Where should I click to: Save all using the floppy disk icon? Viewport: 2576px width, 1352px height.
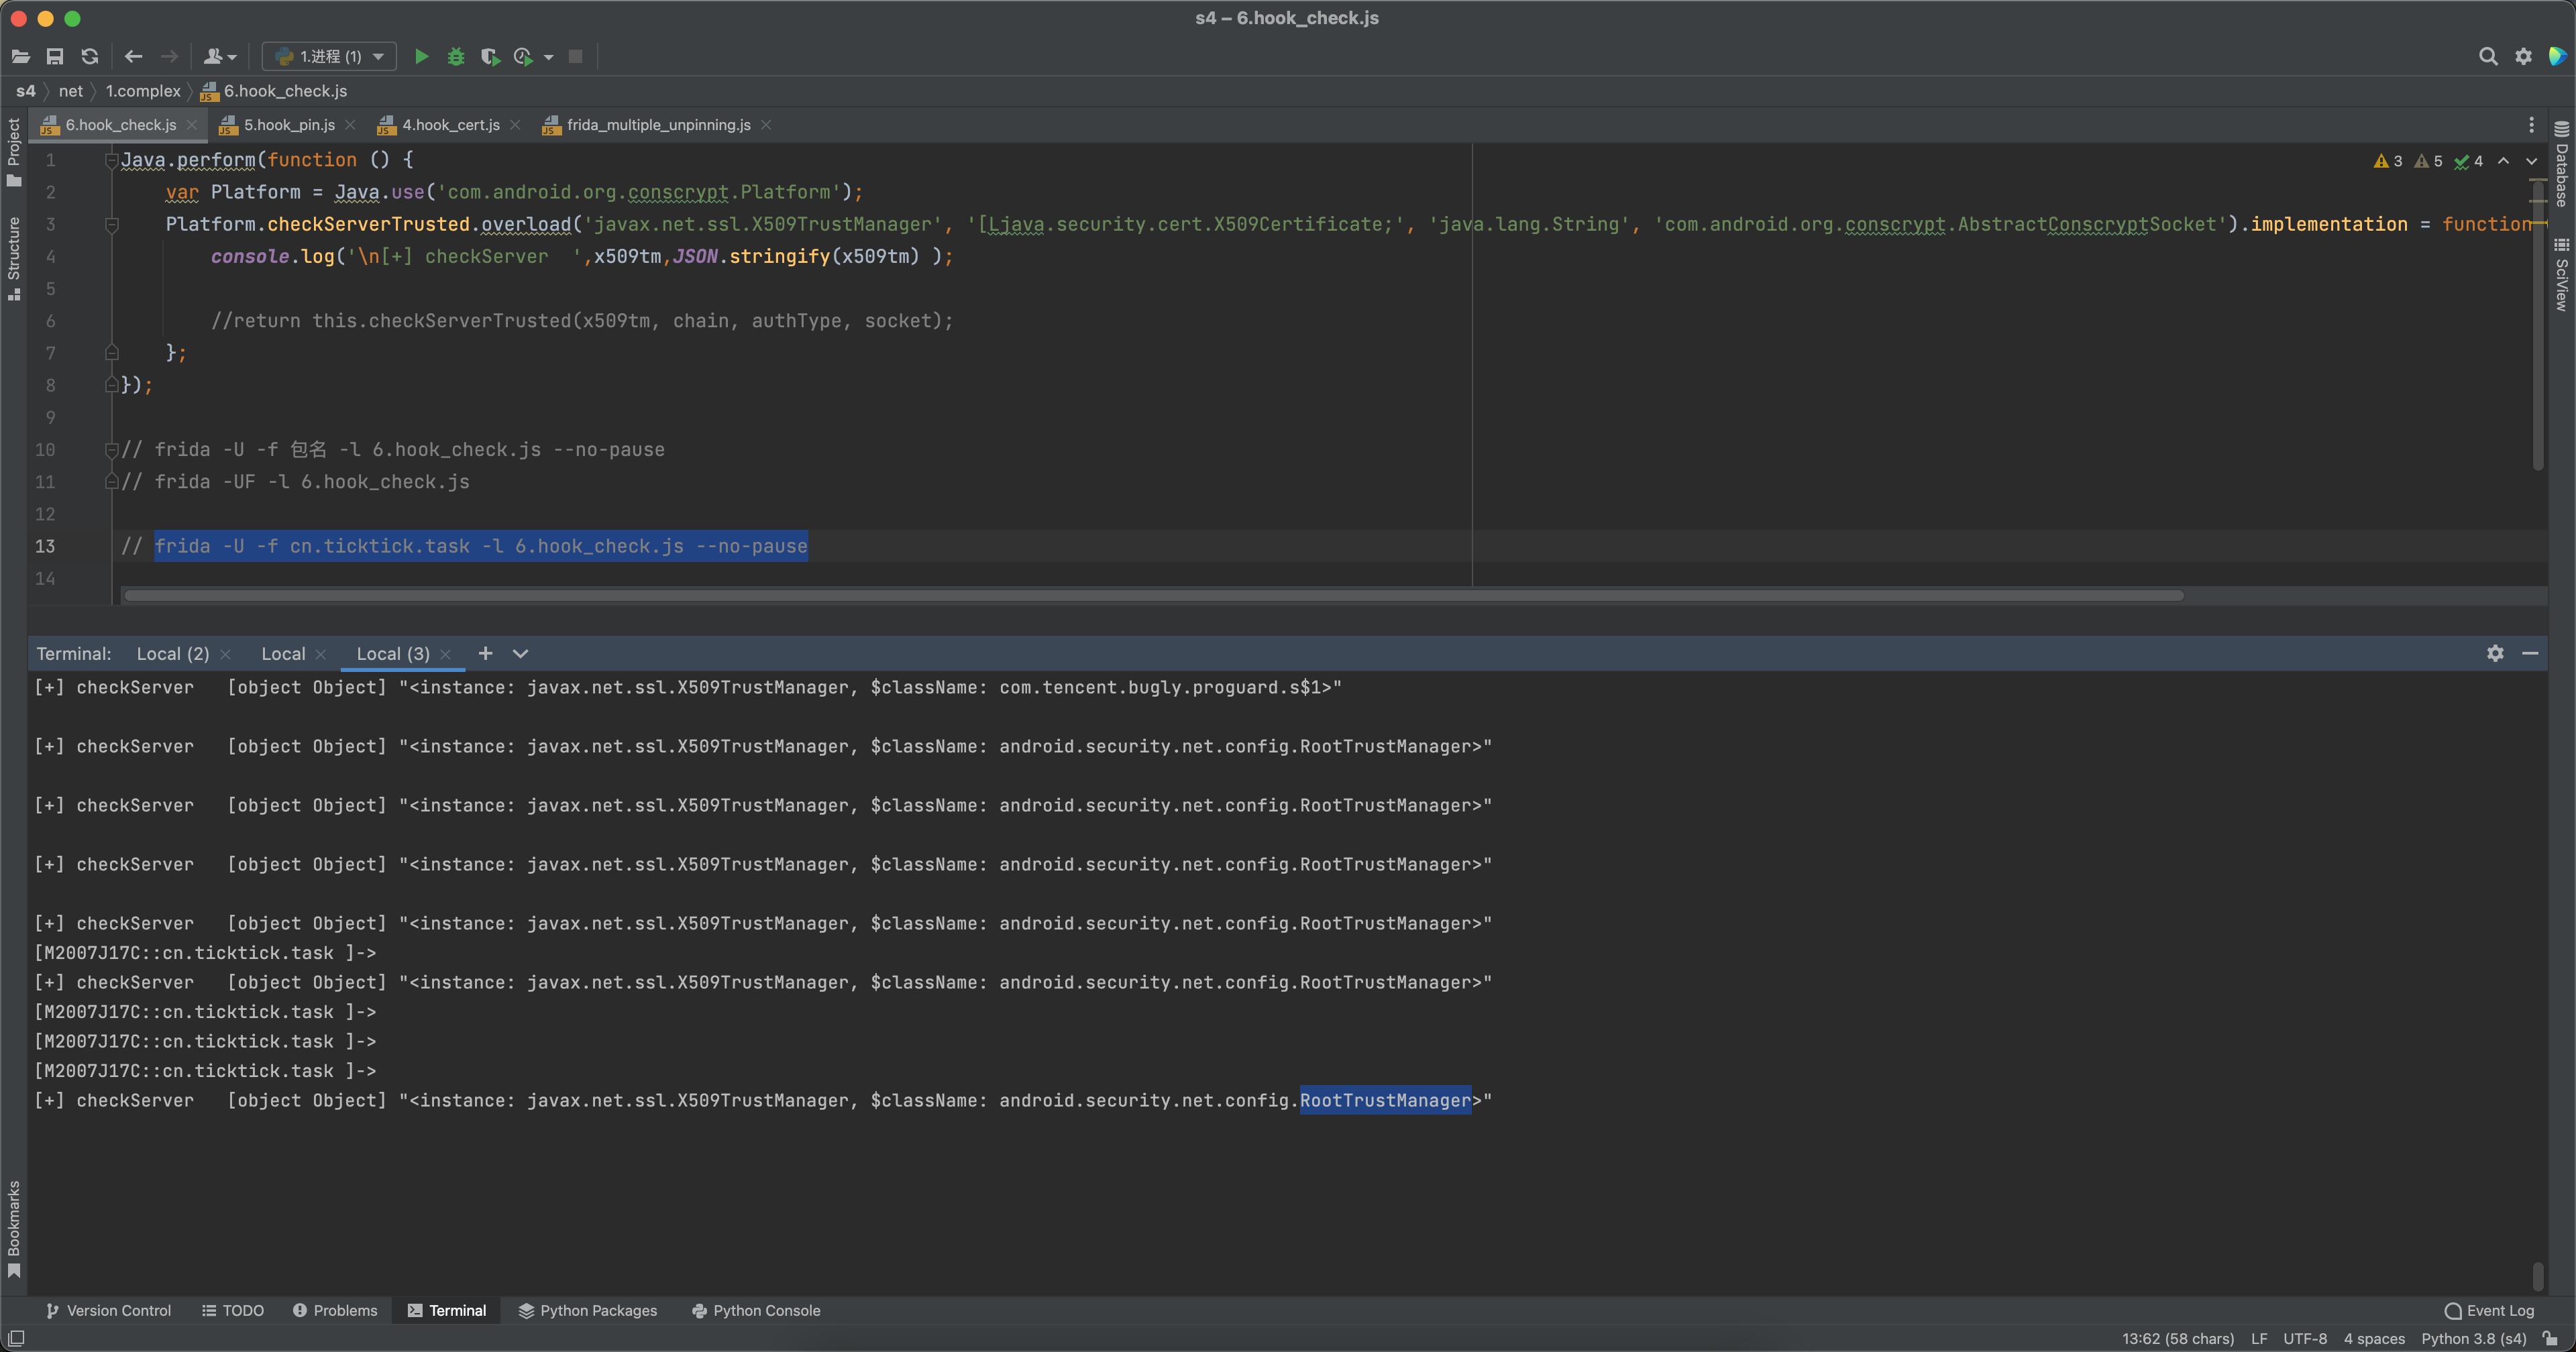[55, 57]
